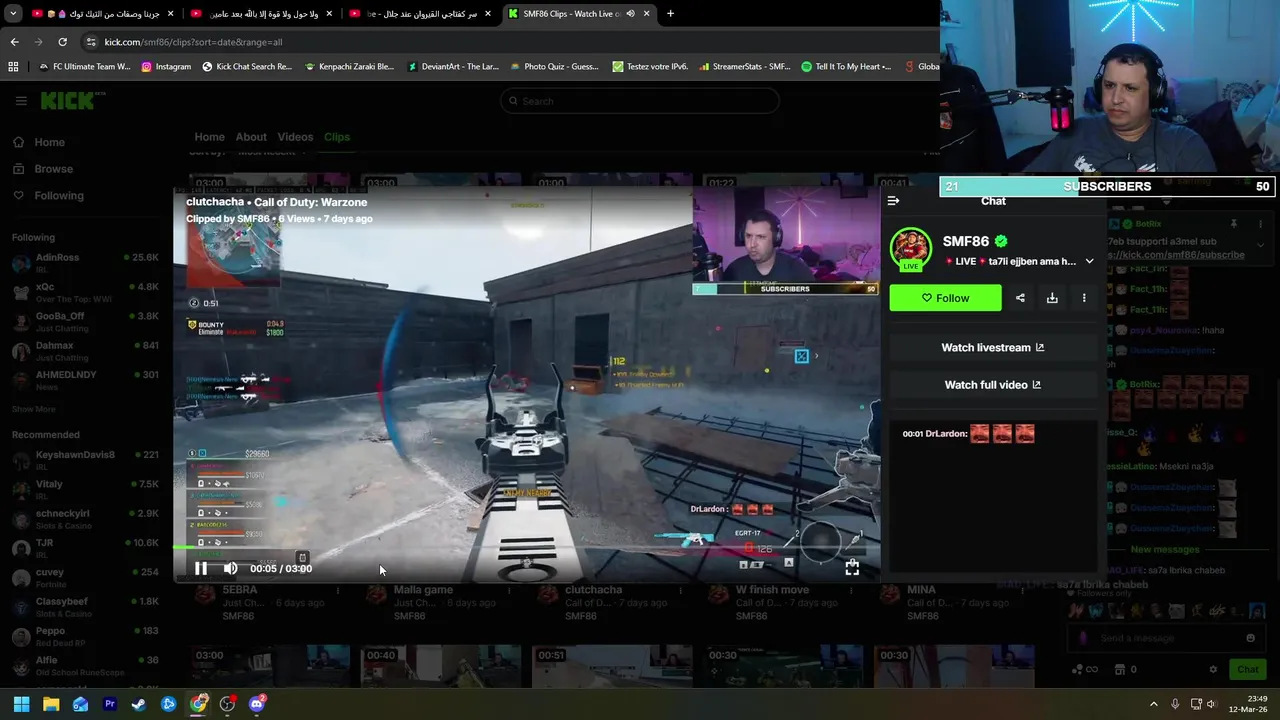Open cuvey in the Recommended list

85,578
